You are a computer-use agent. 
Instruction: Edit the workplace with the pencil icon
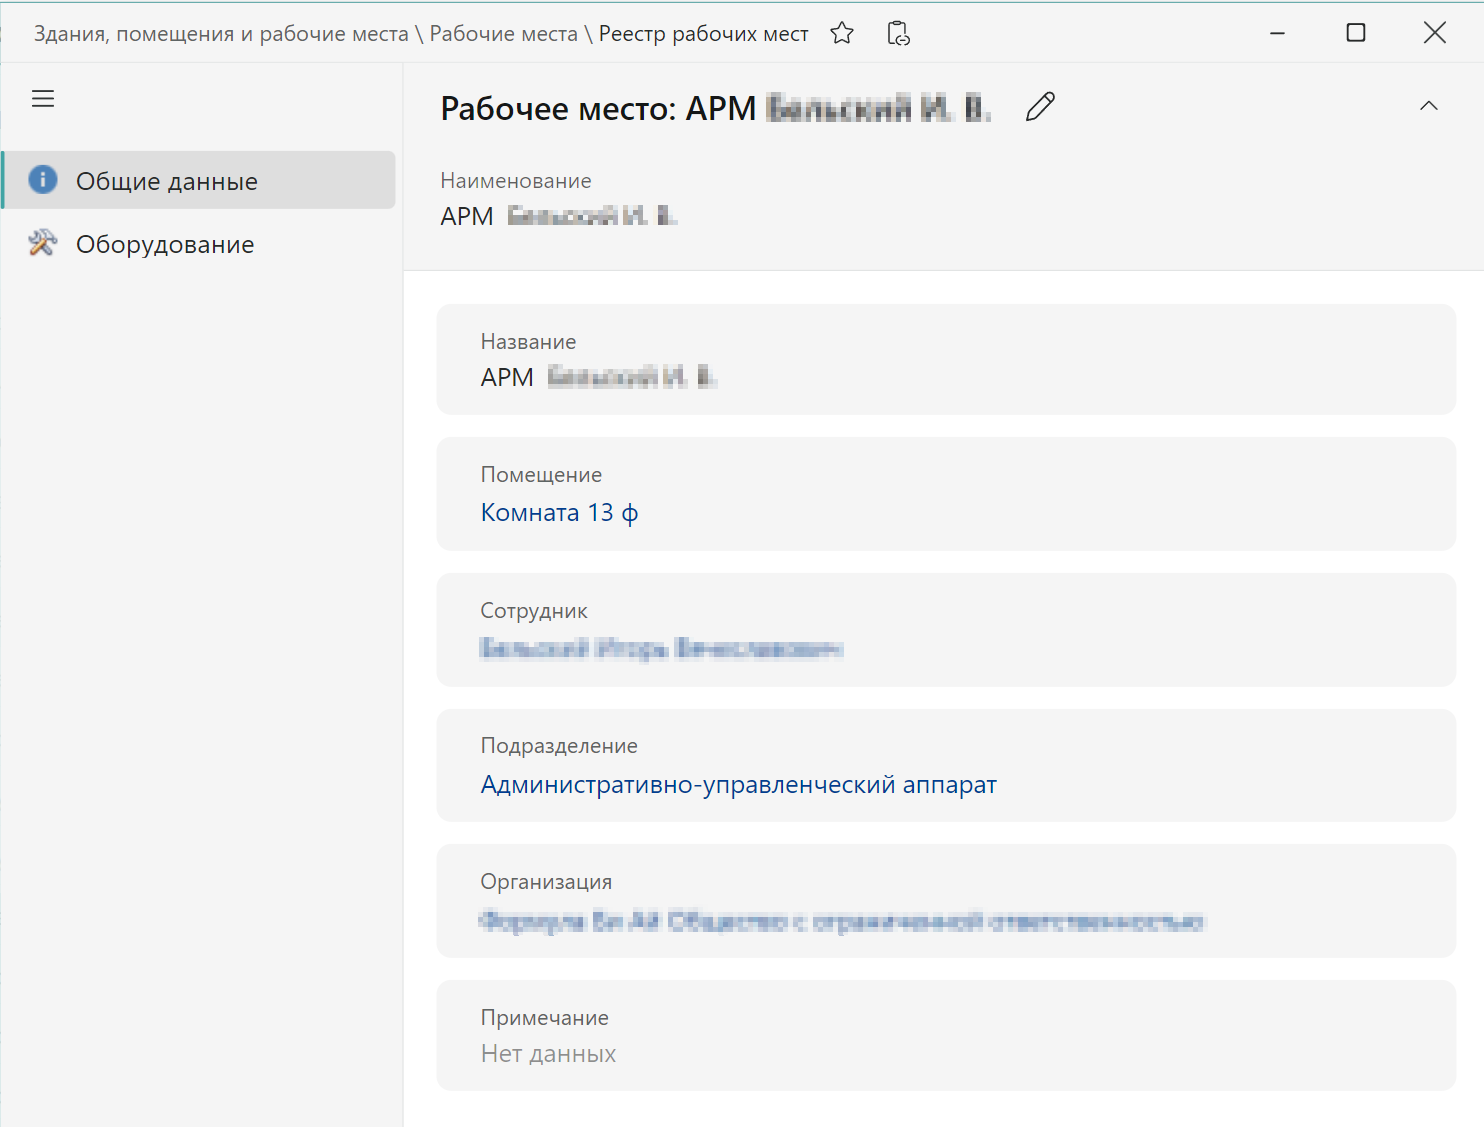click(1040, 107)
